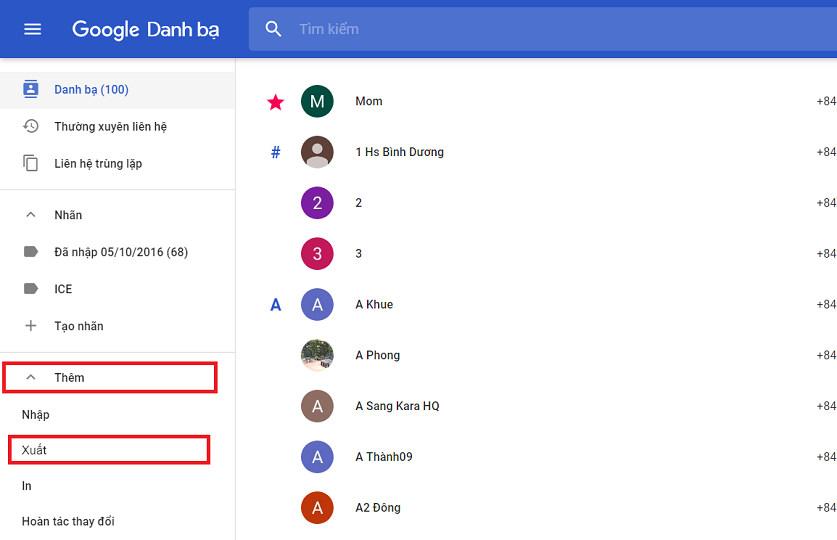Click the Liên hệ trùng lặp duplicate icon
Screen dimensions: 837x540
[31, 163]
